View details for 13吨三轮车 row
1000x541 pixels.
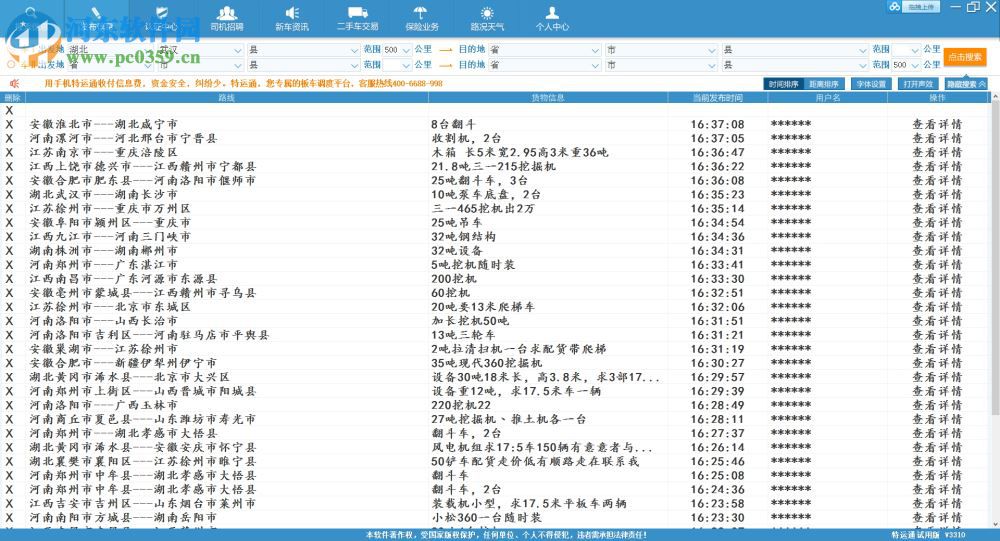pyautogui.click(x=937, y=335)
